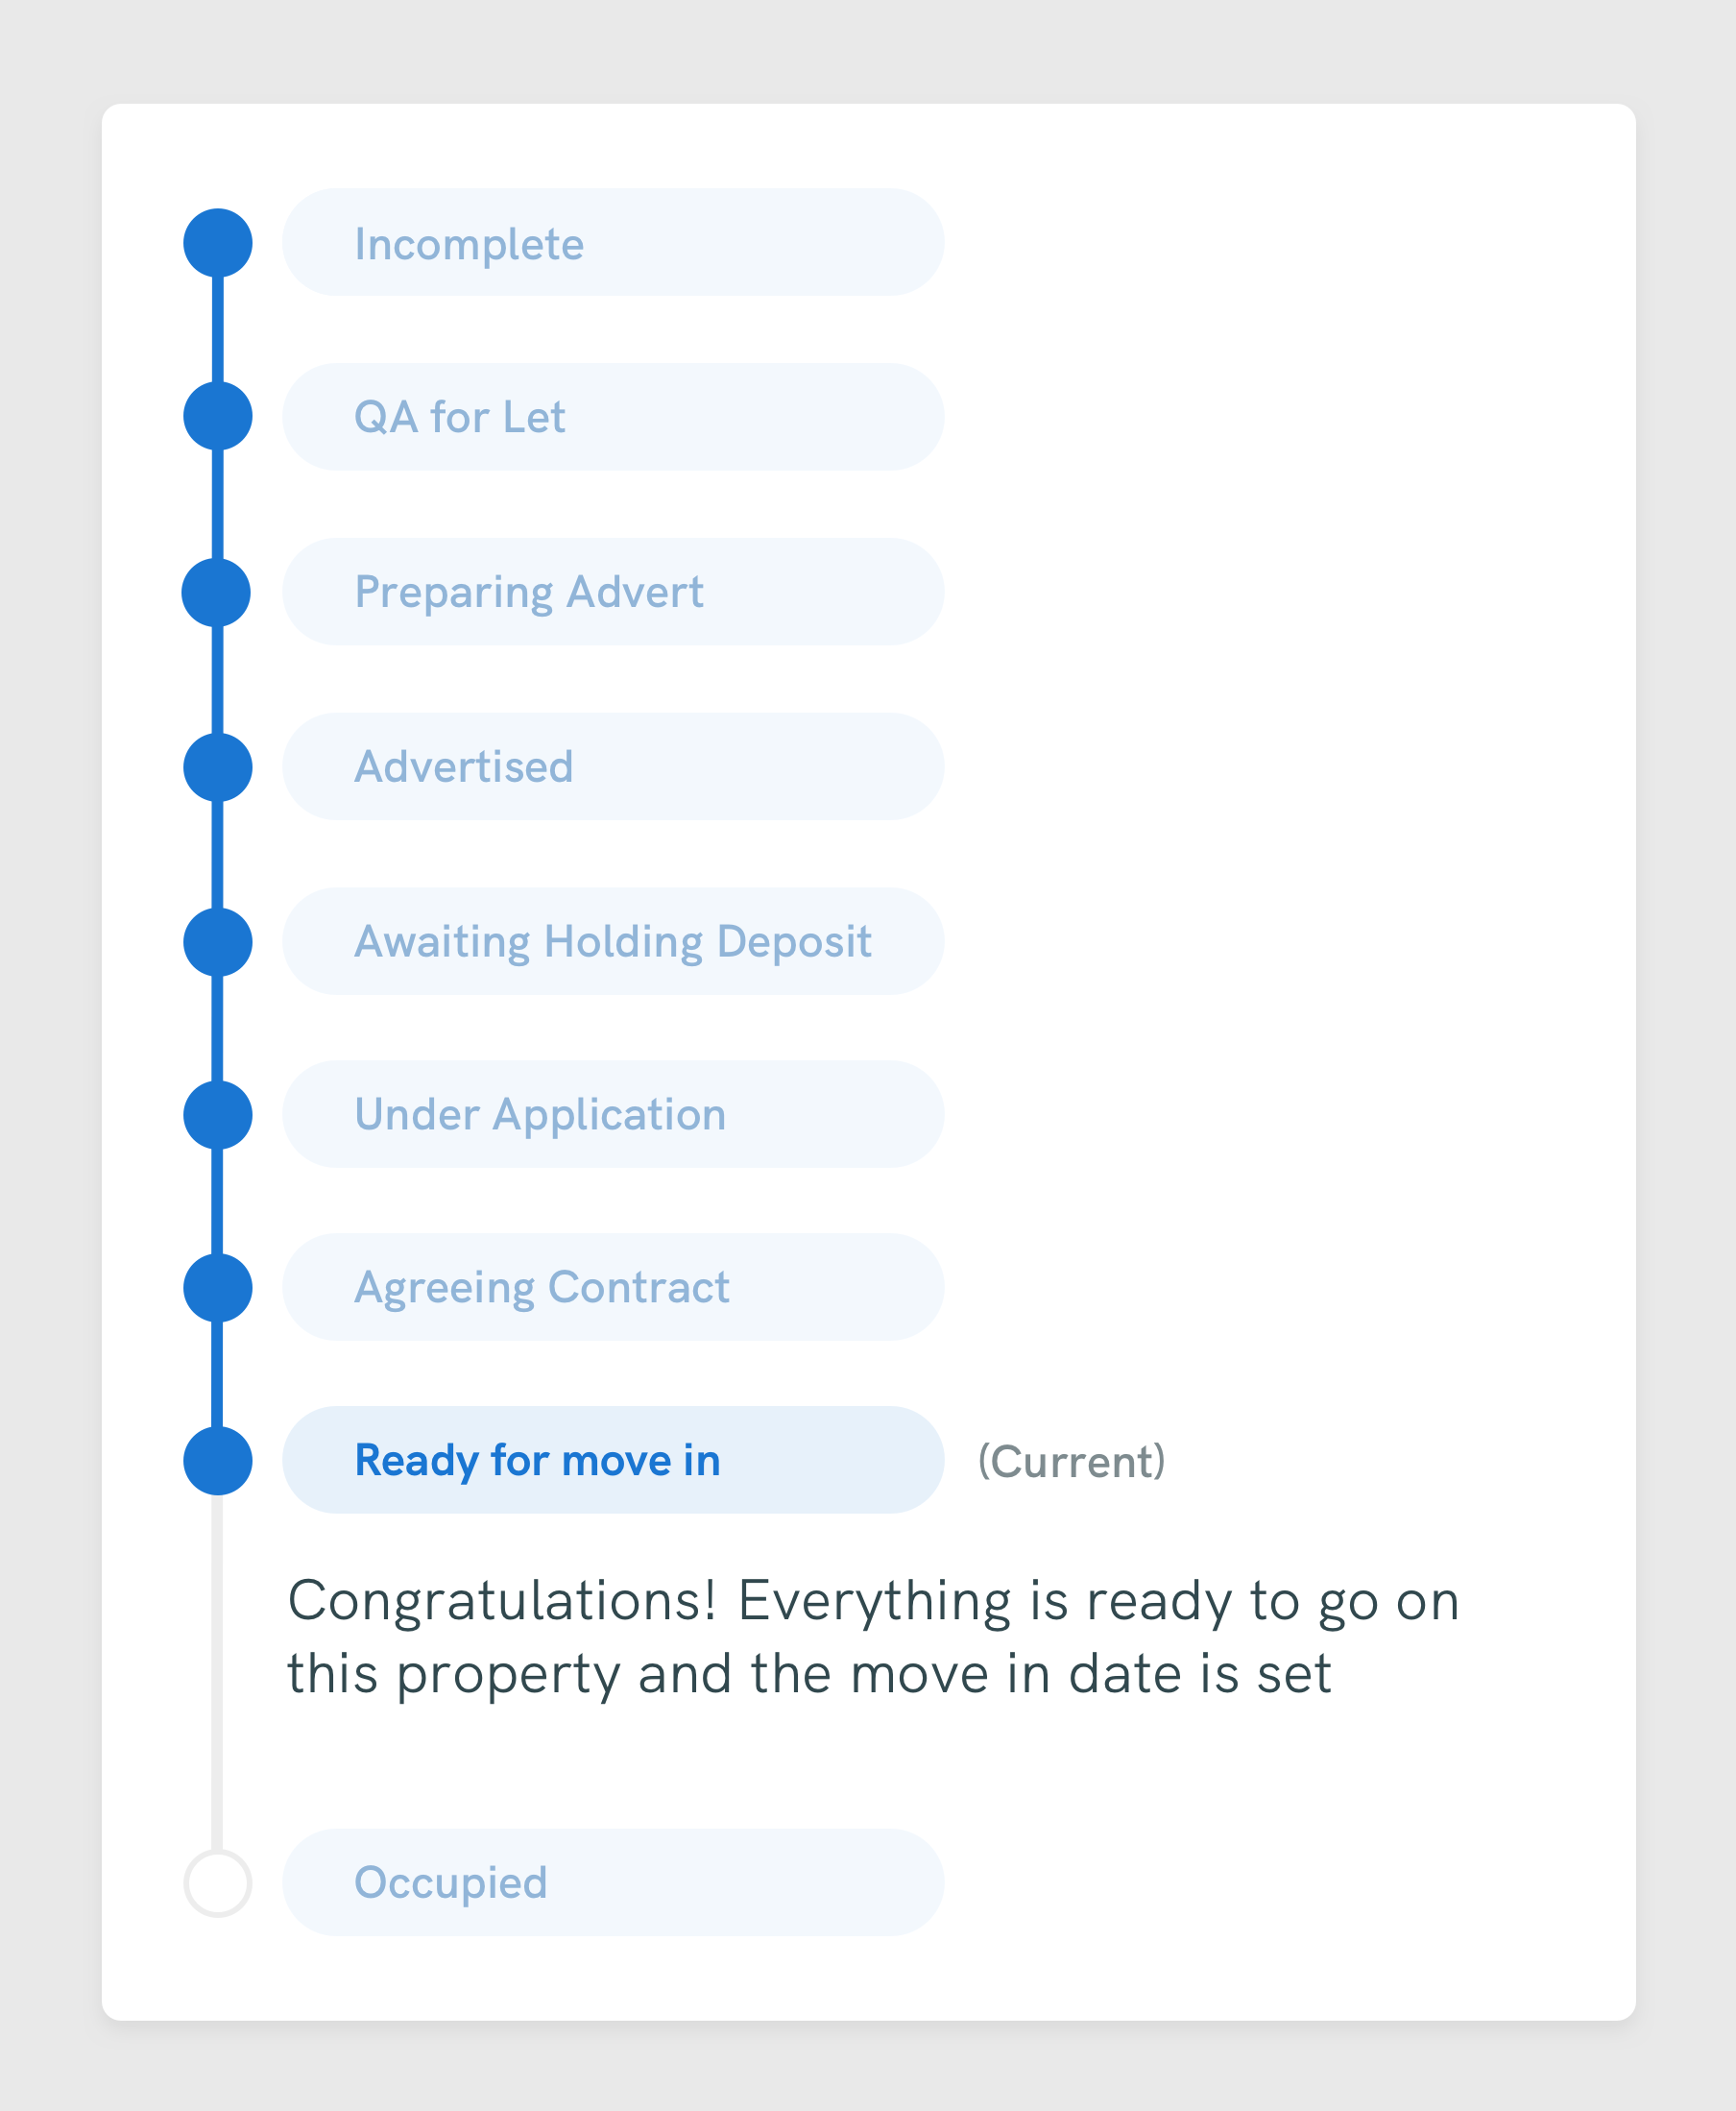Select the Ready for move in dot
Screen dimensions: 1736x2111
217,1461
